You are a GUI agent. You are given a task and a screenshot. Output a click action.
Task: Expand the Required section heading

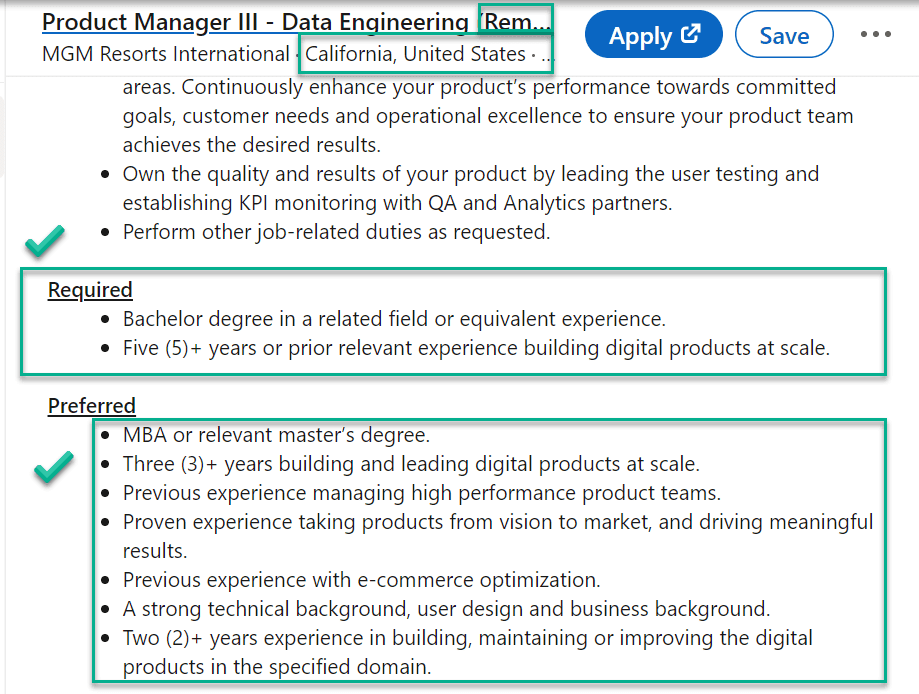(x=89, y=290)
